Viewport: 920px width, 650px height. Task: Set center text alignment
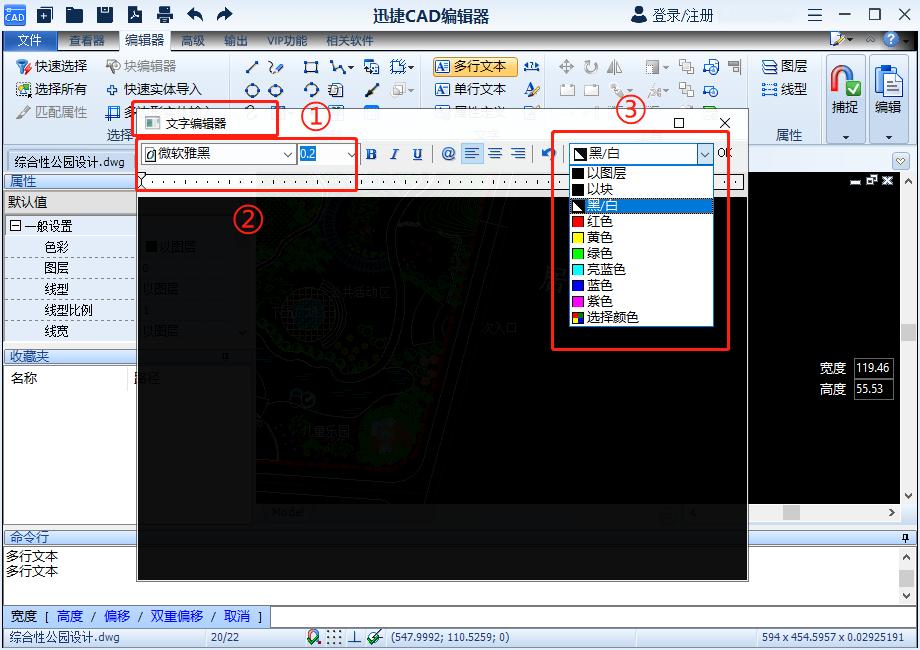point(495,154)
